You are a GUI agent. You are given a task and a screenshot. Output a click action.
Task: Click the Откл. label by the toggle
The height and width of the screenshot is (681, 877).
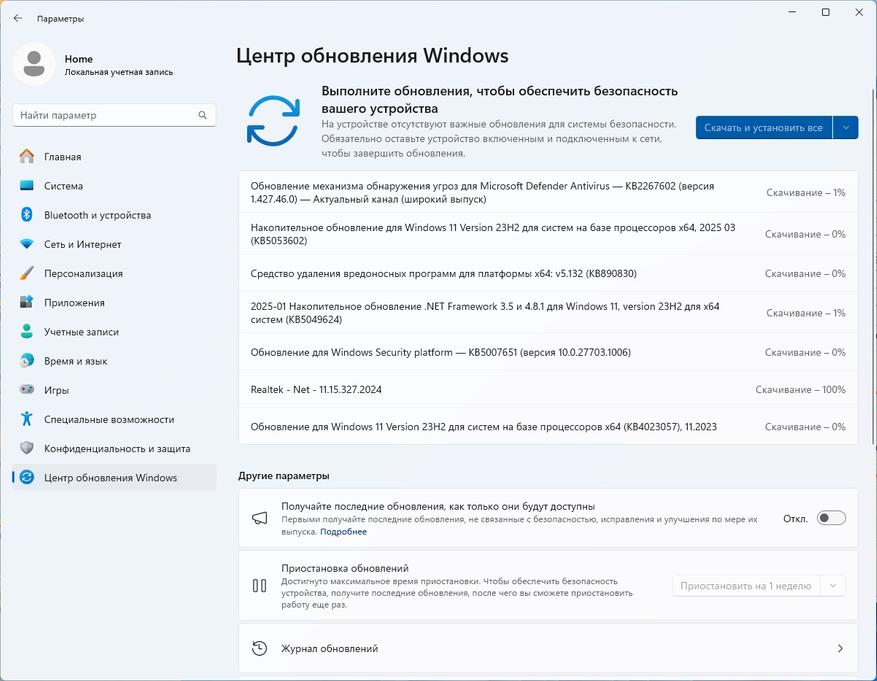795,519
